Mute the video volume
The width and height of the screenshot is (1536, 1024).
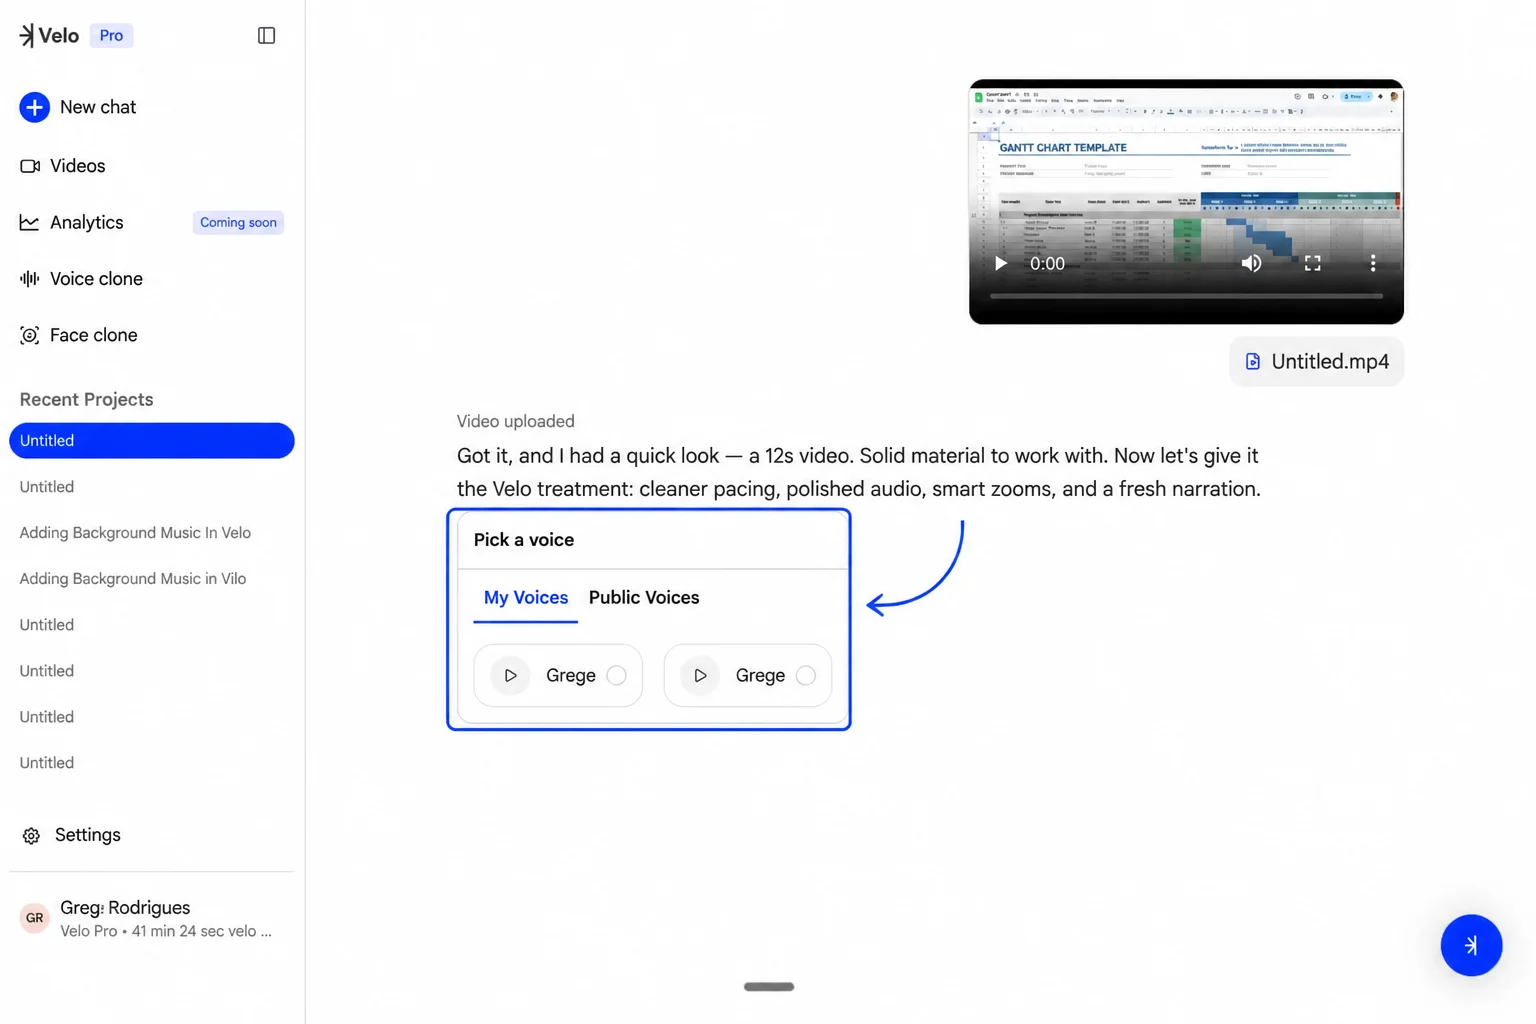point(1251,264)
